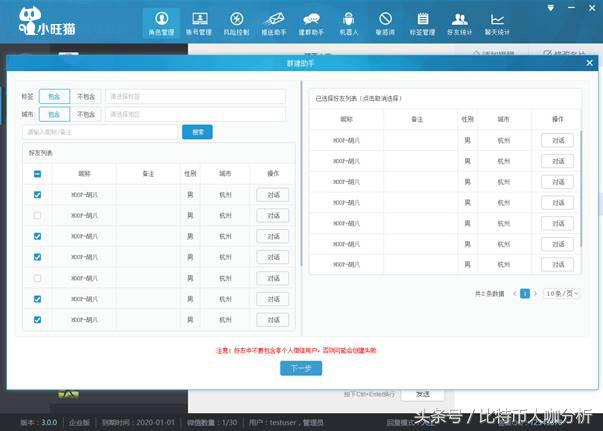This screenshot has height=431, width=603.
Task: Click the scrollbar of selected-friends list
Action: 581,188
